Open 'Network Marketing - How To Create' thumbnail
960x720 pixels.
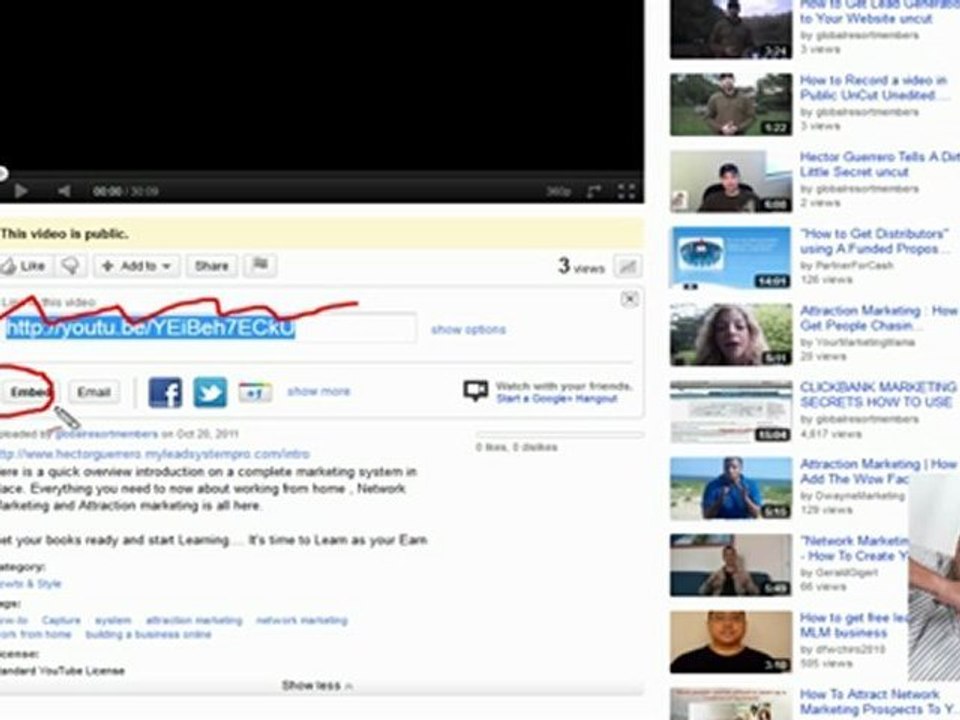point(731,565)
